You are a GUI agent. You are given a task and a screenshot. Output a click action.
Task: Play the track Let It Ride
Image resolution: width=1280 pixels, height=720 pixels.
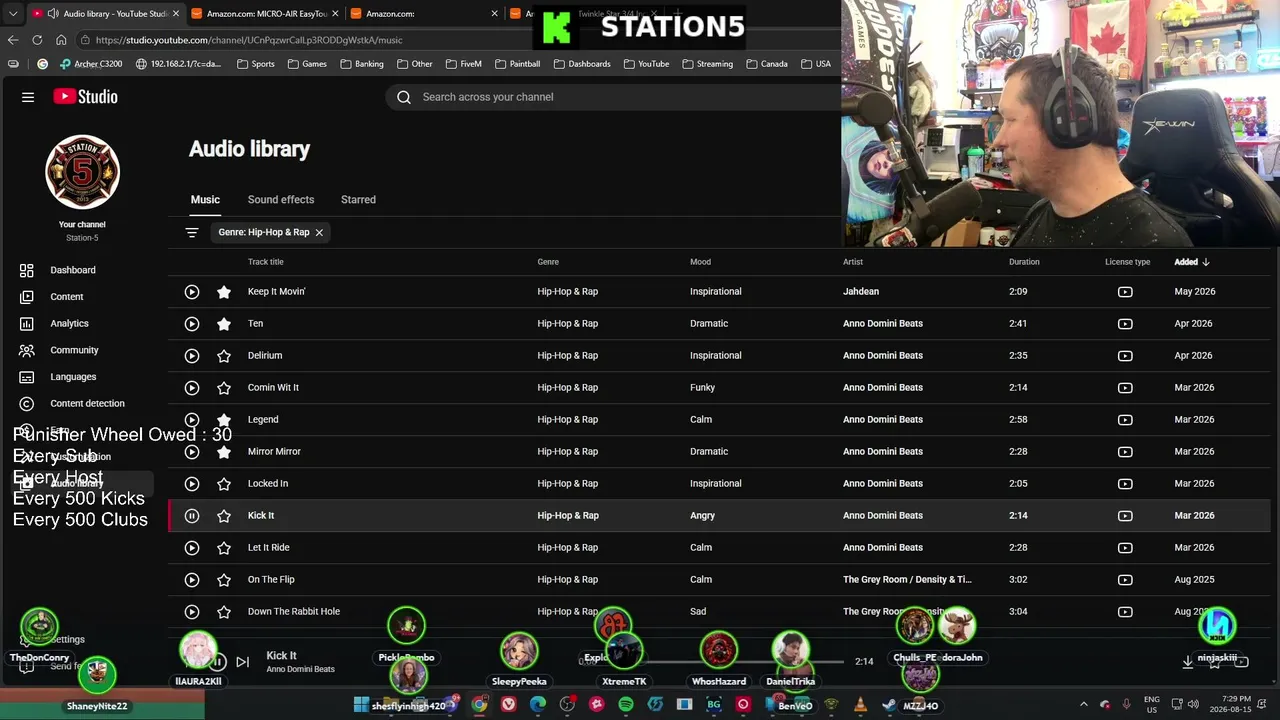(x=192, y=548)
